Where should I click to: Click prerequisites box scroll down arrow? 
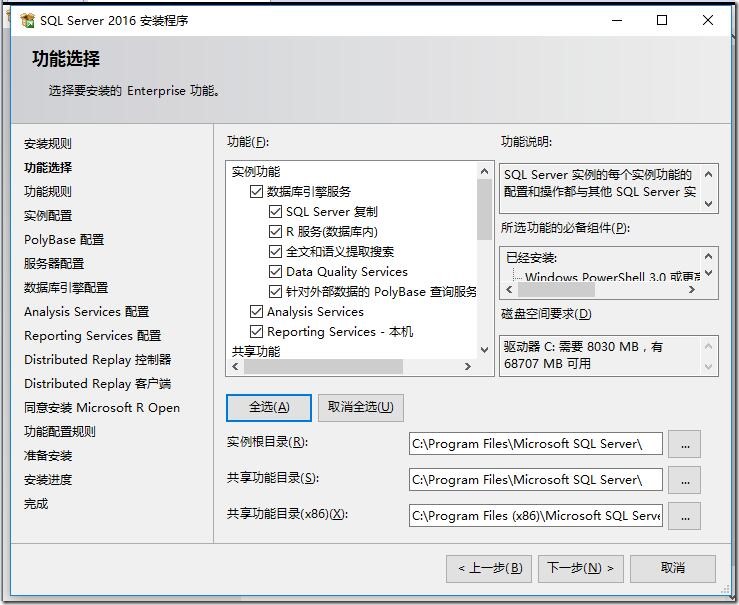pos(708,273)
